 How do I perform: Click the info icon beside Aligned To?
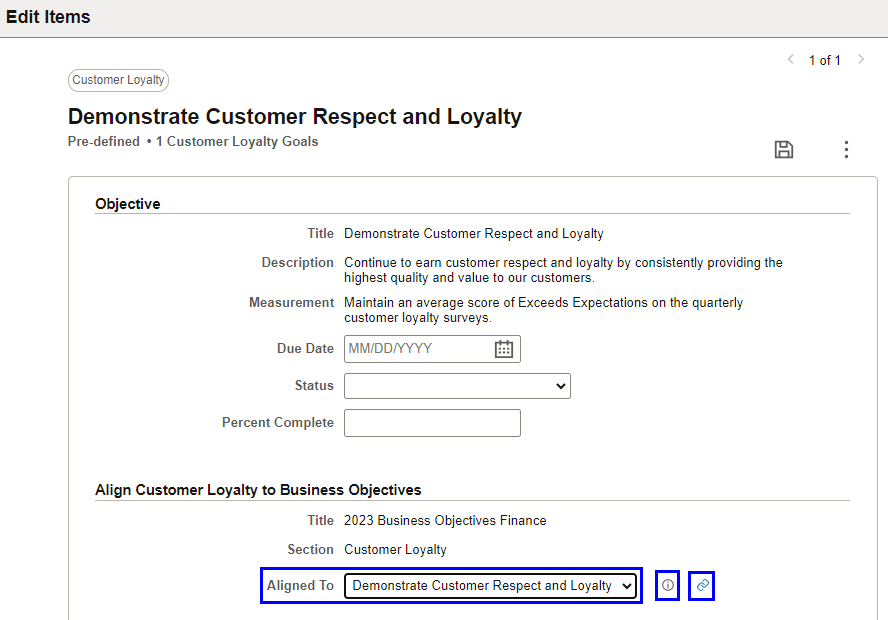coord(667,585)
